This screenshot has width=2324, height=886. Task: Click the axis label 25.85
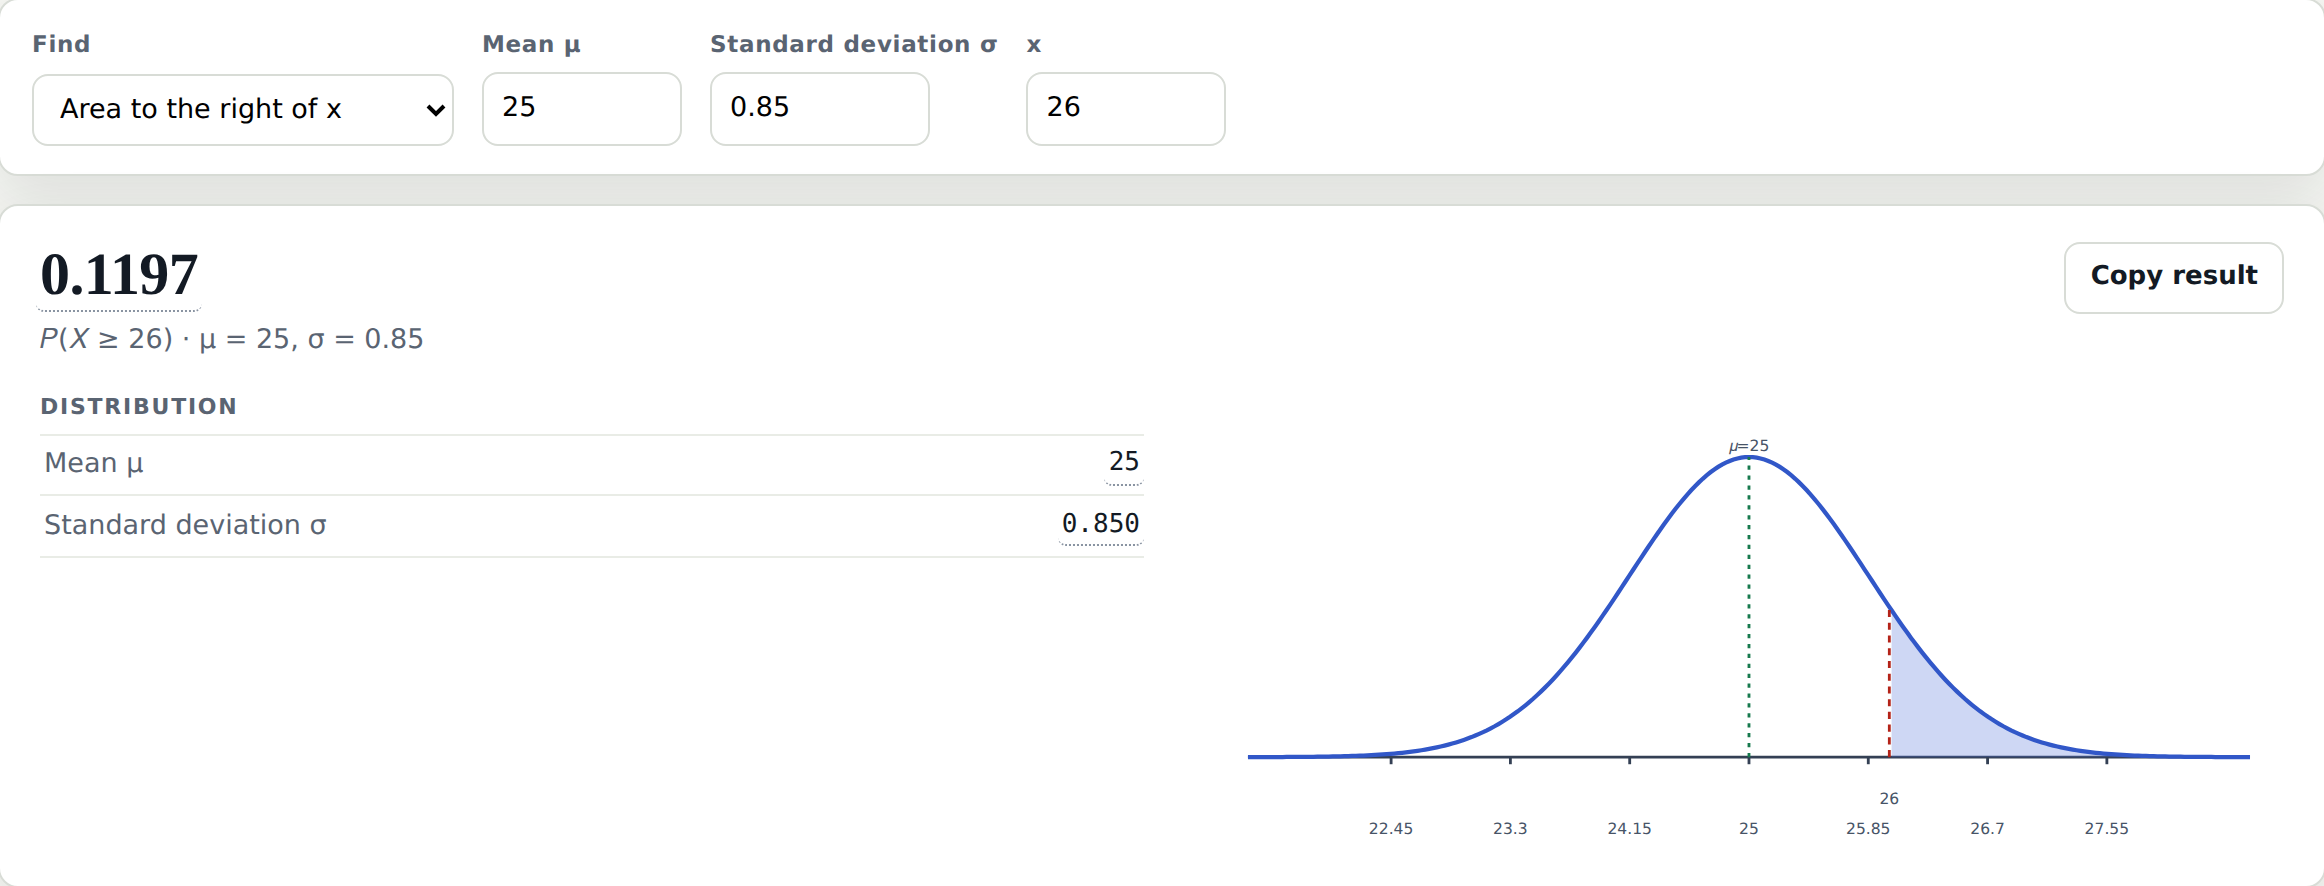pos(1868,828)
